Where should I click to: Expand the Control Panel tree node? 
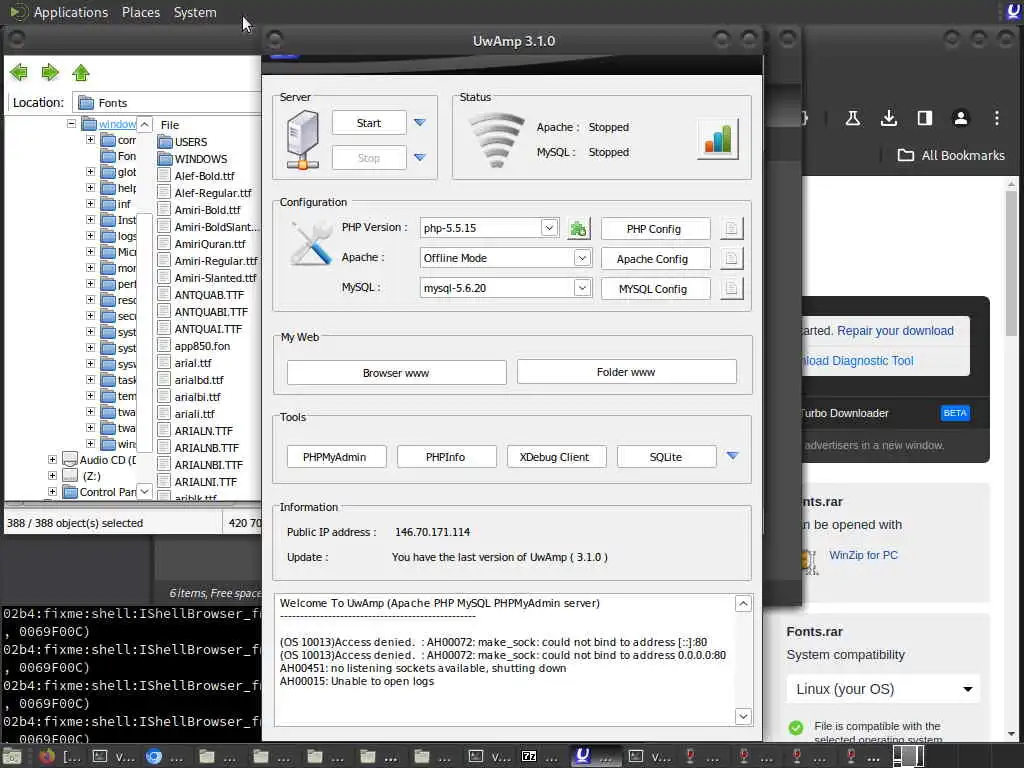click(x=52, y=492)
